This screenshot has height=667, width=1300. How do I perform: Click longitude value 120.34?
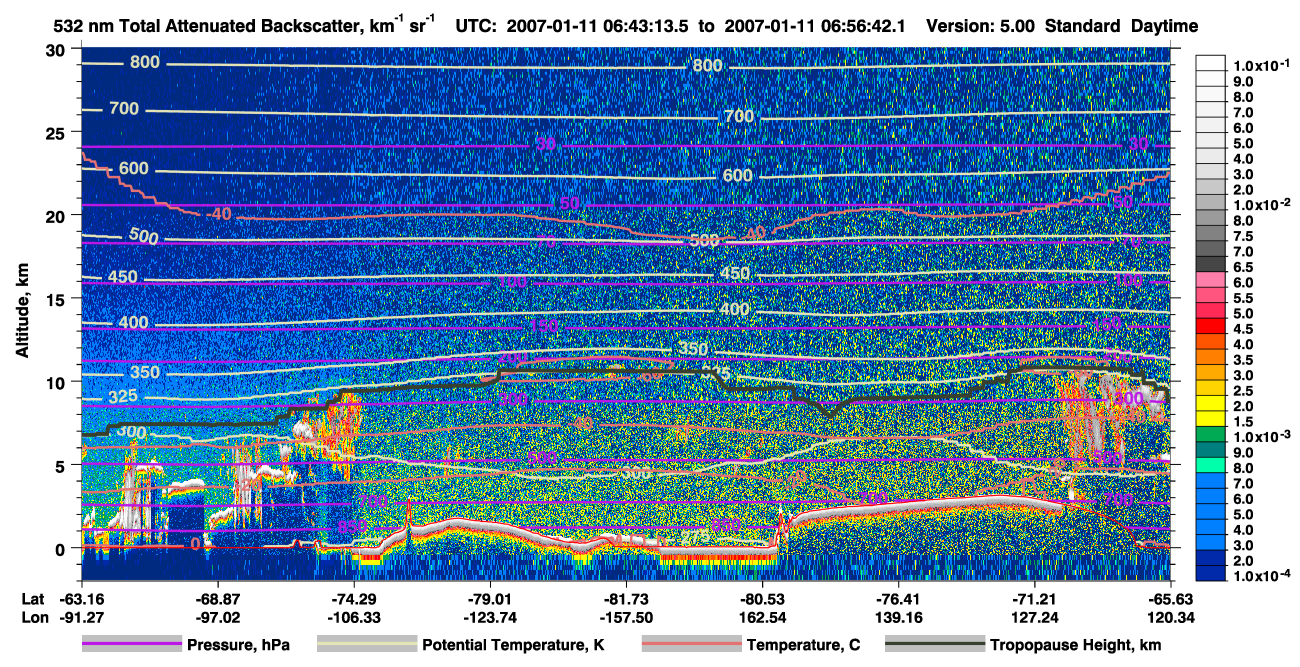(x=1171, y=617)
